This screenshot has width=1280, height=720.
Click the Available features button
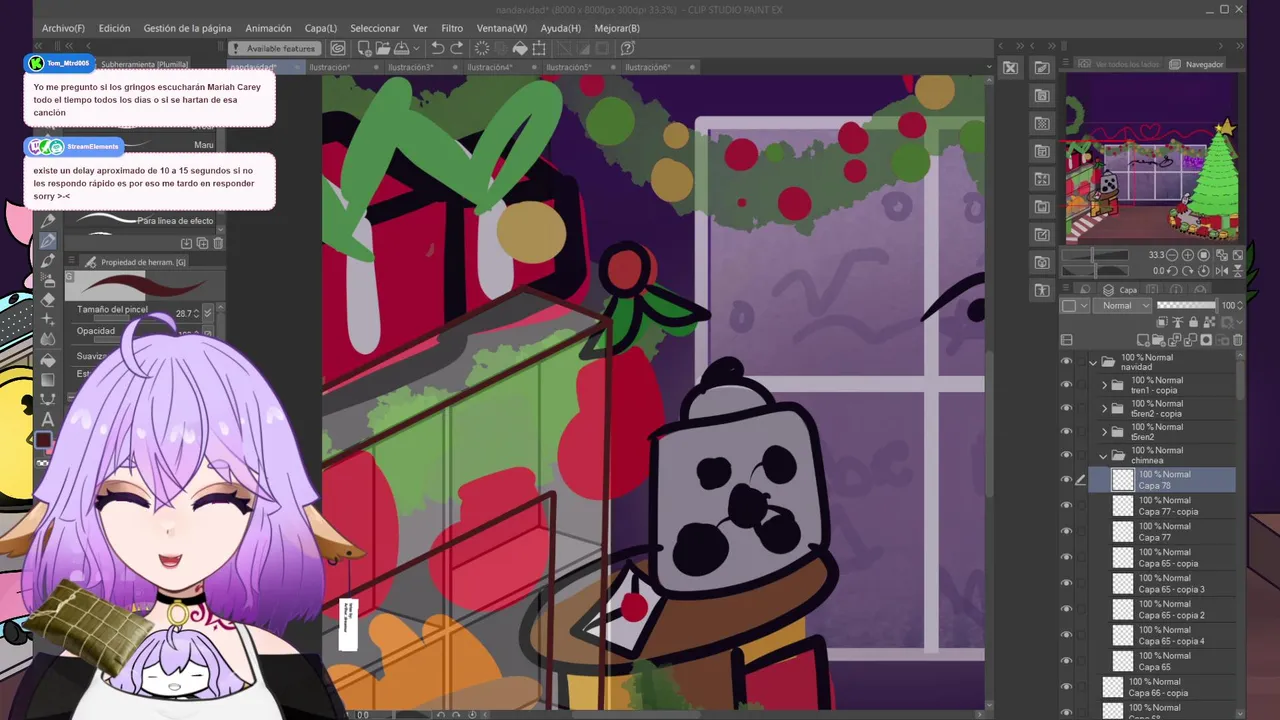coord(273,48)
